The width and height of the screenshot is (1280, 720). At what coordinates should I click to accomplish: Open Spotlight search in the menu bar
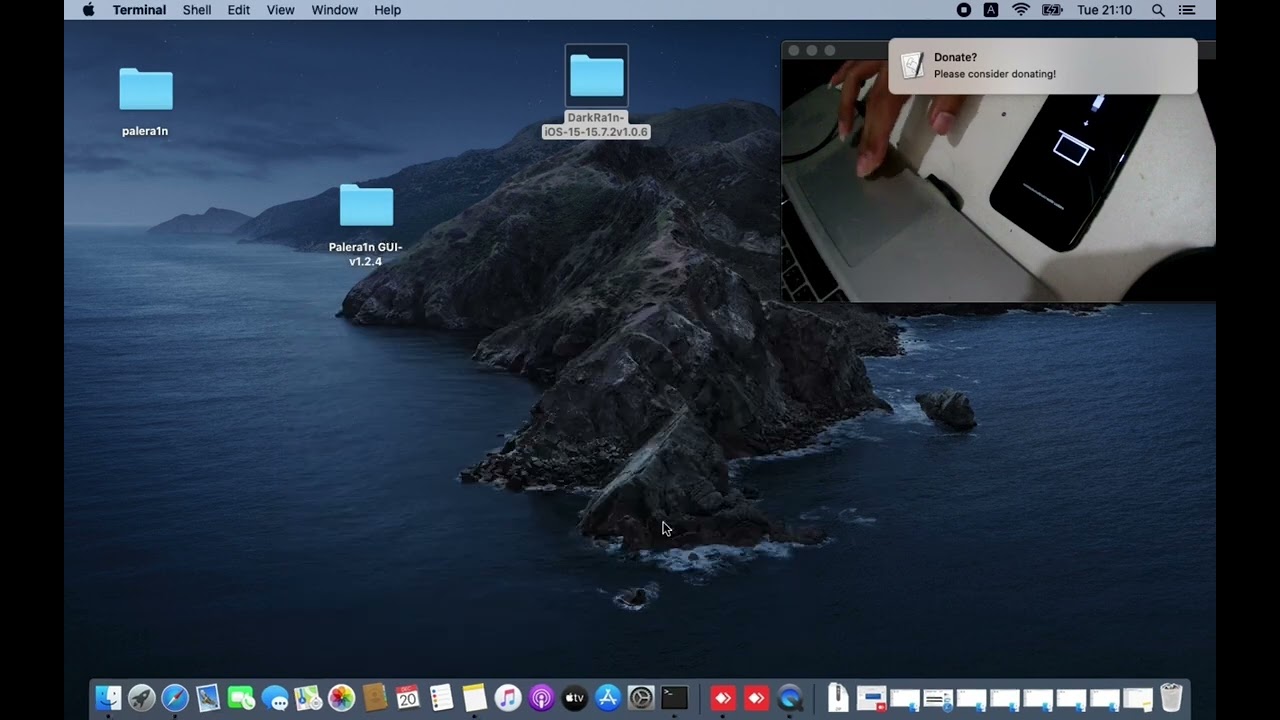click(x=1158, y=10)
